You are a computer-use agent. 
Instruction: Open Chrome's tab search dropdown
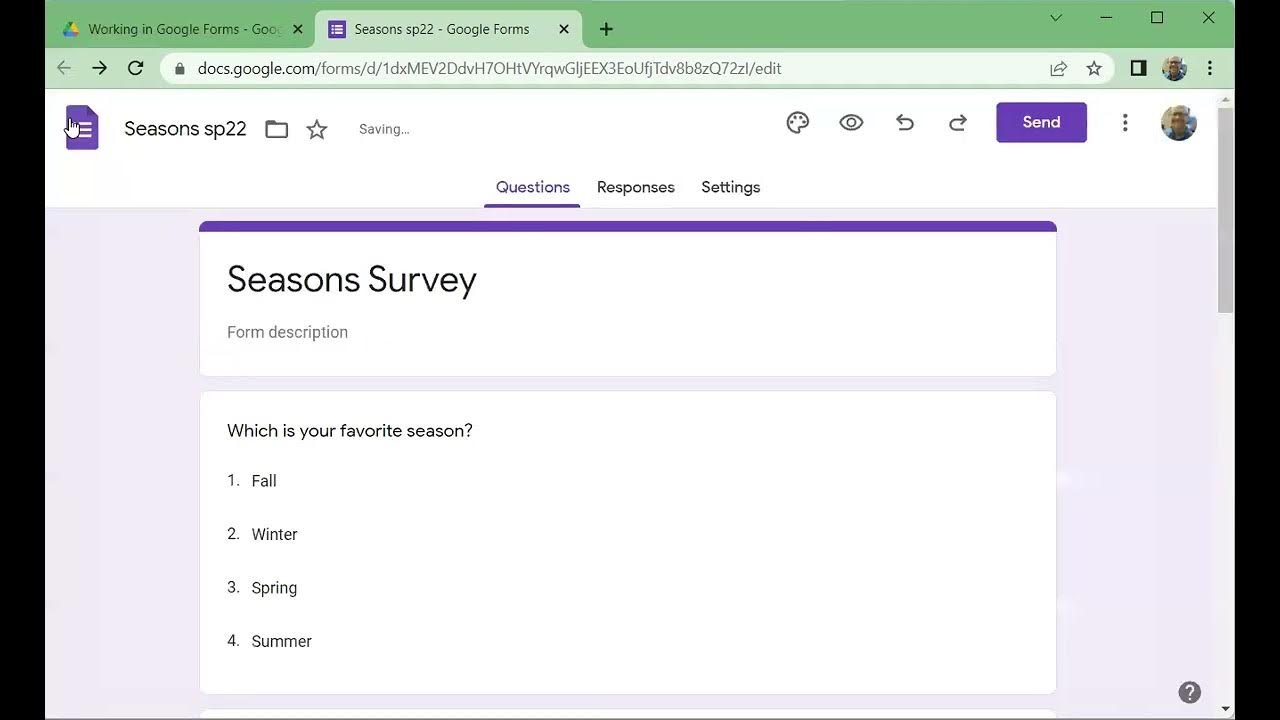pyautogui.click(x=1055, y=18)
